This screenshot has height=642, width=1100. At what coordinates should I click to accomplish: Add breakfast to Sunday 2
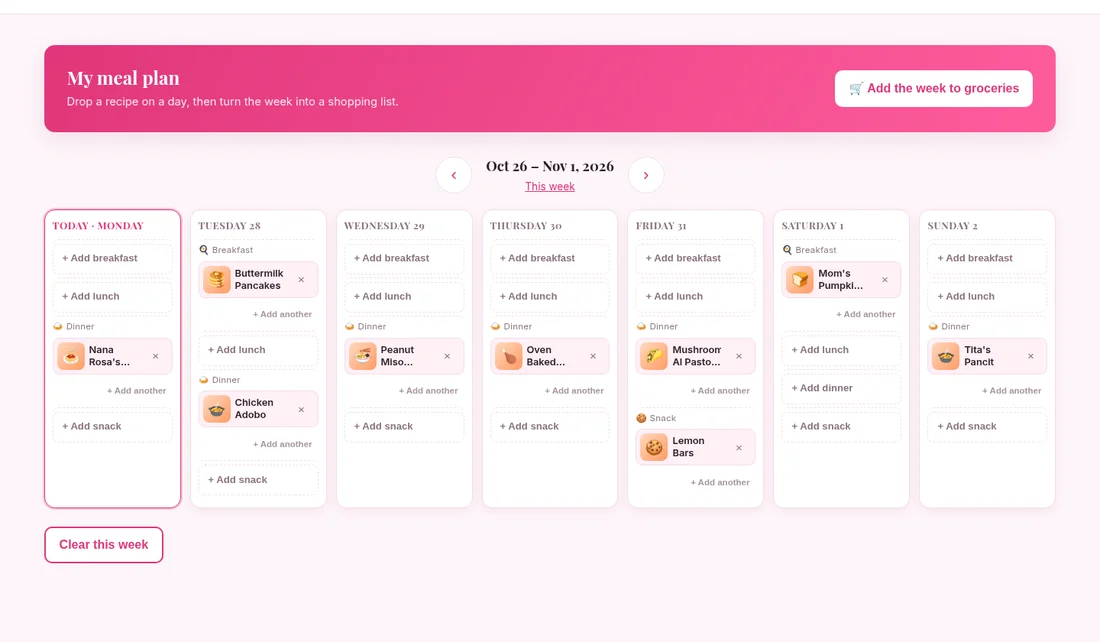click(987, 258)
